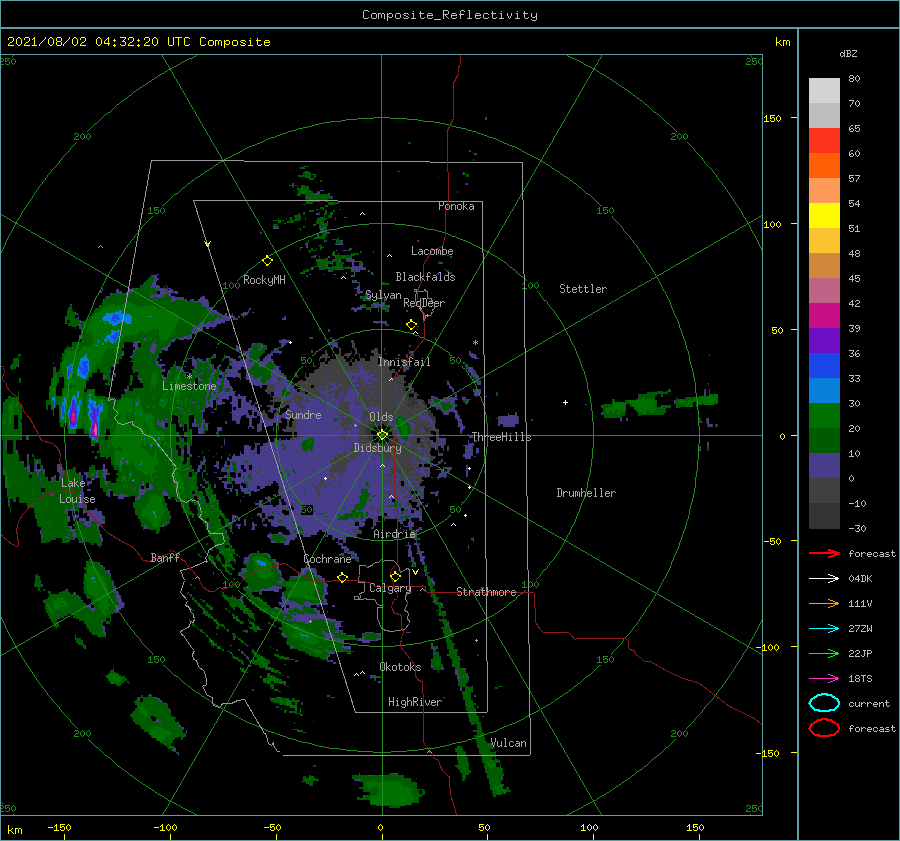This screenshot has width=900, height=841.
Task: Click the Limestone label on map
Action: 189,386
